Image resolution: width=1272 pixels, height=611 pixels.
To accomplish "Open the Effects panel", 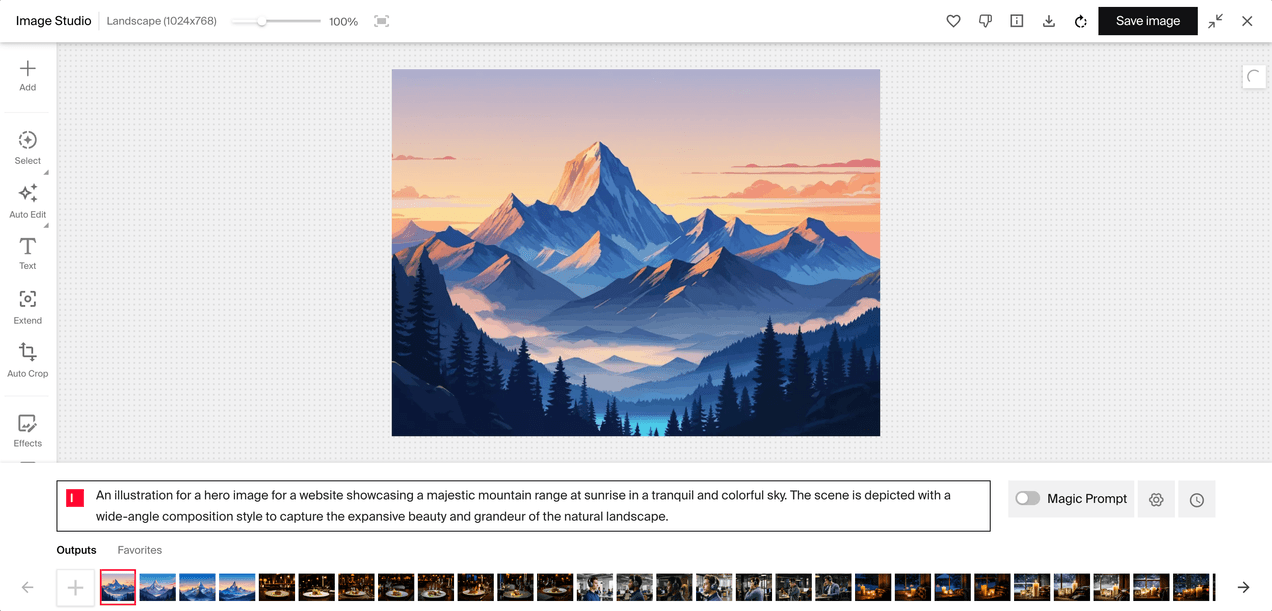I will pos(27,429).
